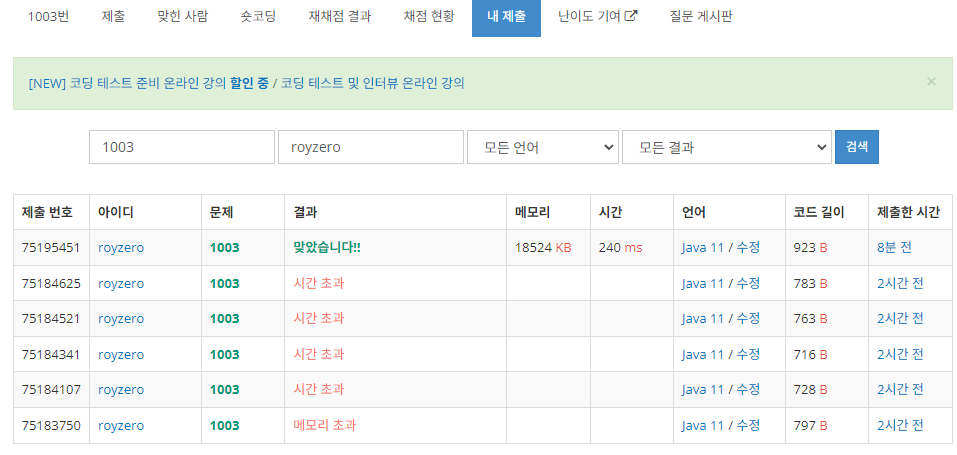This screenshot has width=957, height=455.
Task: Click 수정 for submission 75184625
Action: coord(748,283)
